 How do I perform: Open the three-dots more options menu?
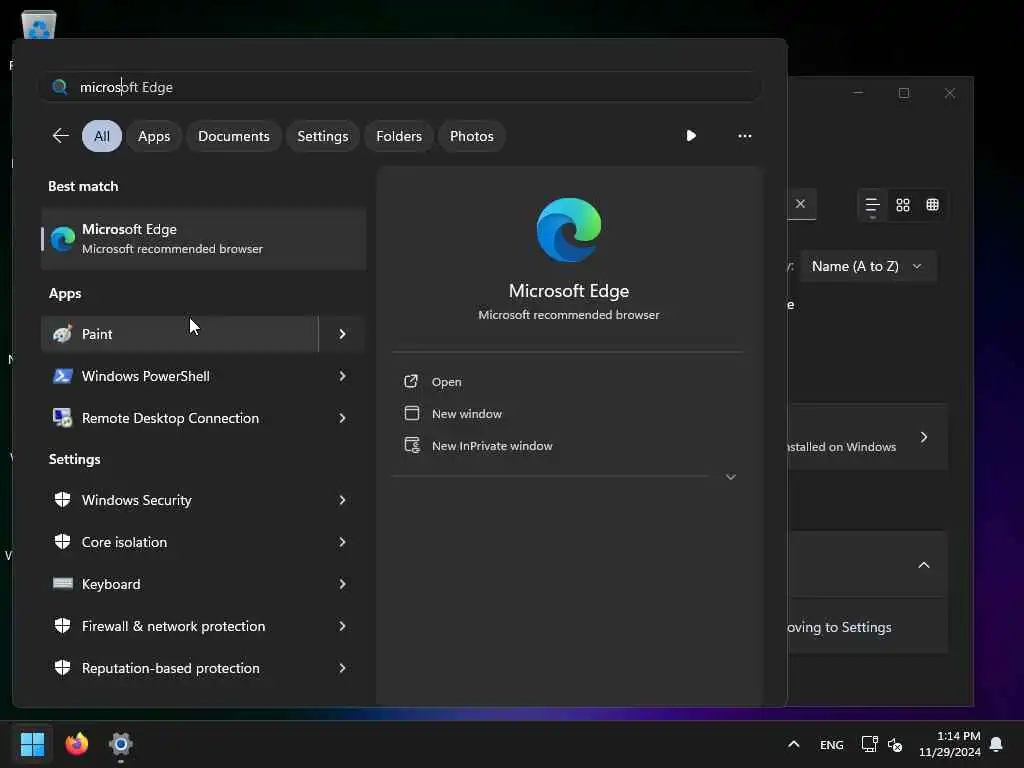(x=744, y=136)
